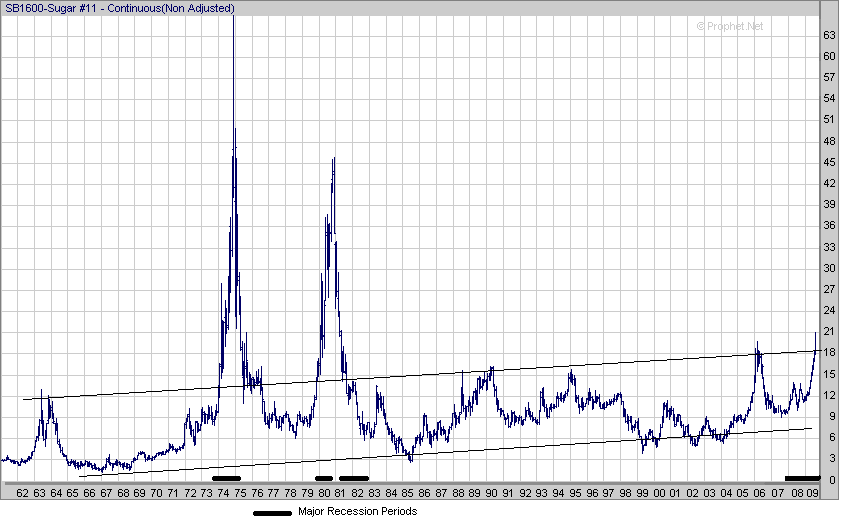Click year label 74 on time axis
854x525 pixels.
(x=223, y=493)
